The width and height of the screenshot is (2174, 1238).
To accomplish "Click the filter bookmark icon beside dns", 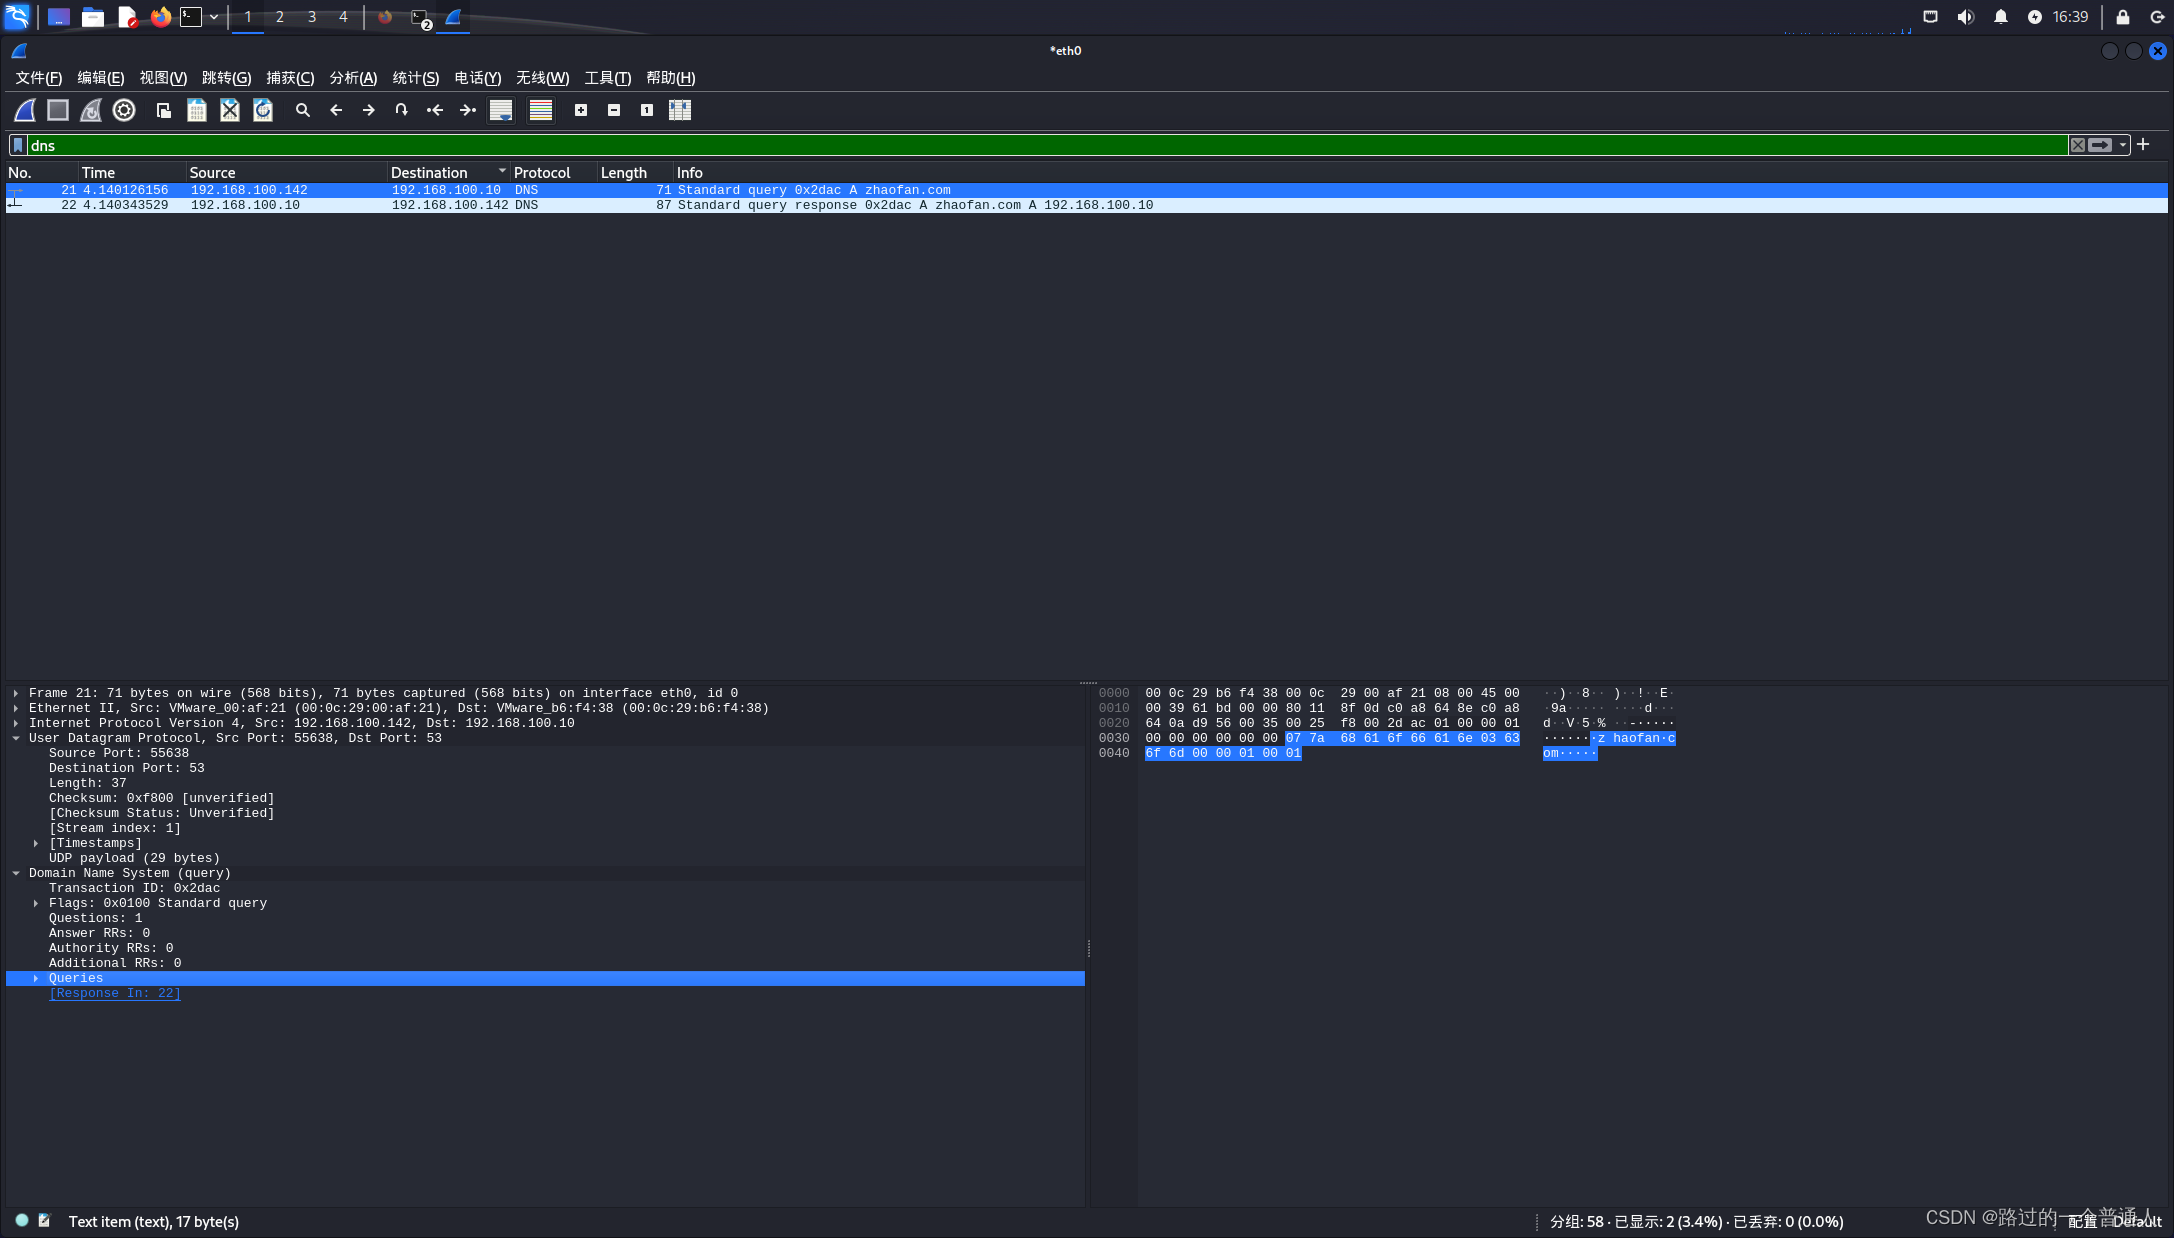I will pyautogui.click(x=18, y=145).
